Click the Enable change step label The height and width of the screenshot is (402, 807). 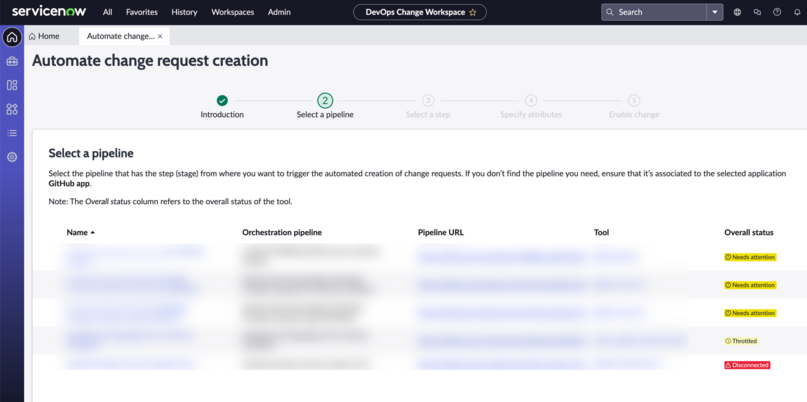pos(634,115)
